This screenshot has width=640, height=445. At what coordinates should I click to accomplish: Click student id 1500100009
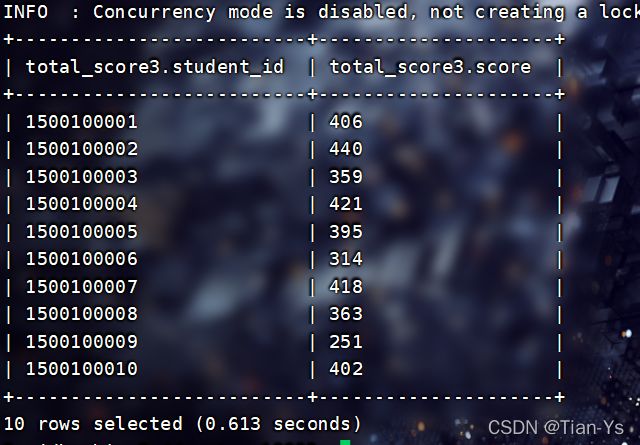point(82,341)
